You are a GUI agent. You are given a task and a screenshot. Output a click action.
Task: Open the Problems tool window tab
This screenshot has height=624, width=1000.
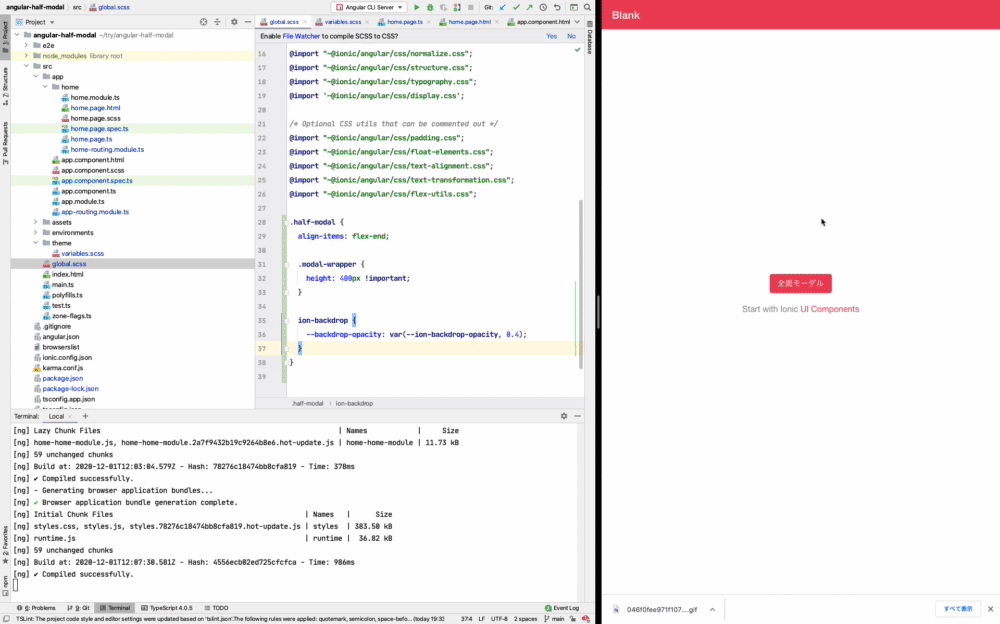pos(36,608)
